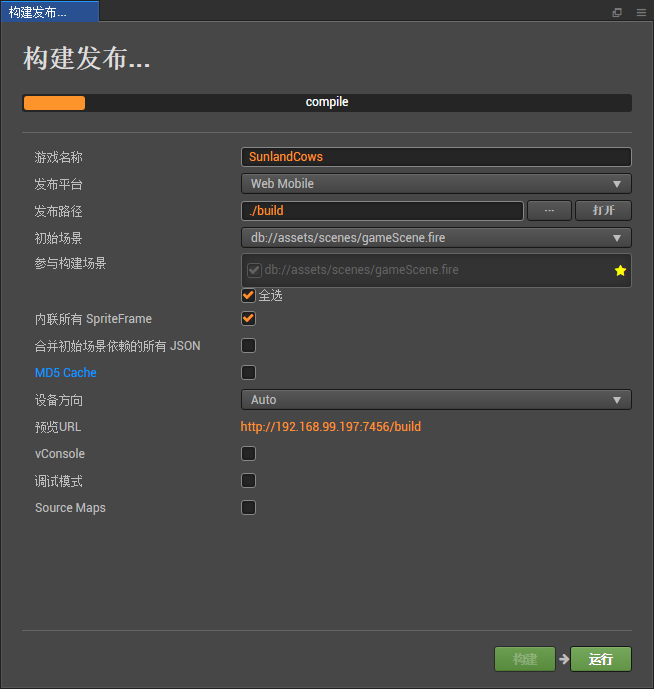Click the compile progress bar
Screen dimensions: 654x689
(x=327, y=103)
